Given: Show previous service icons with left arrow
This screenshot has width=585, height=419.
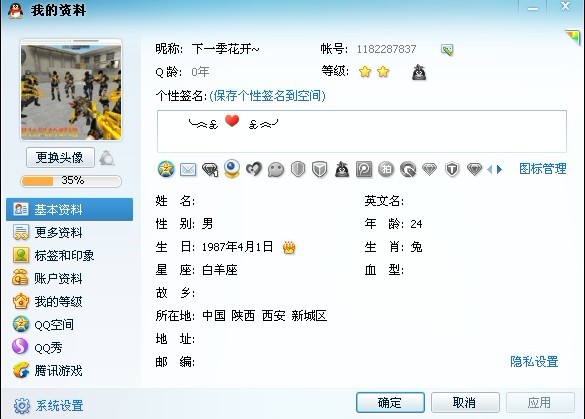Looking at the screenshot, I should pos(490,169).
